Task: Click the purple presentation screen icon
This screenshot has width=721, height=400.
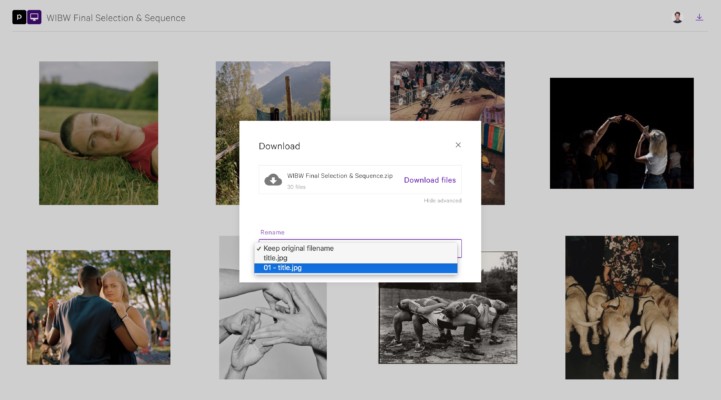Action: point(34,17)
